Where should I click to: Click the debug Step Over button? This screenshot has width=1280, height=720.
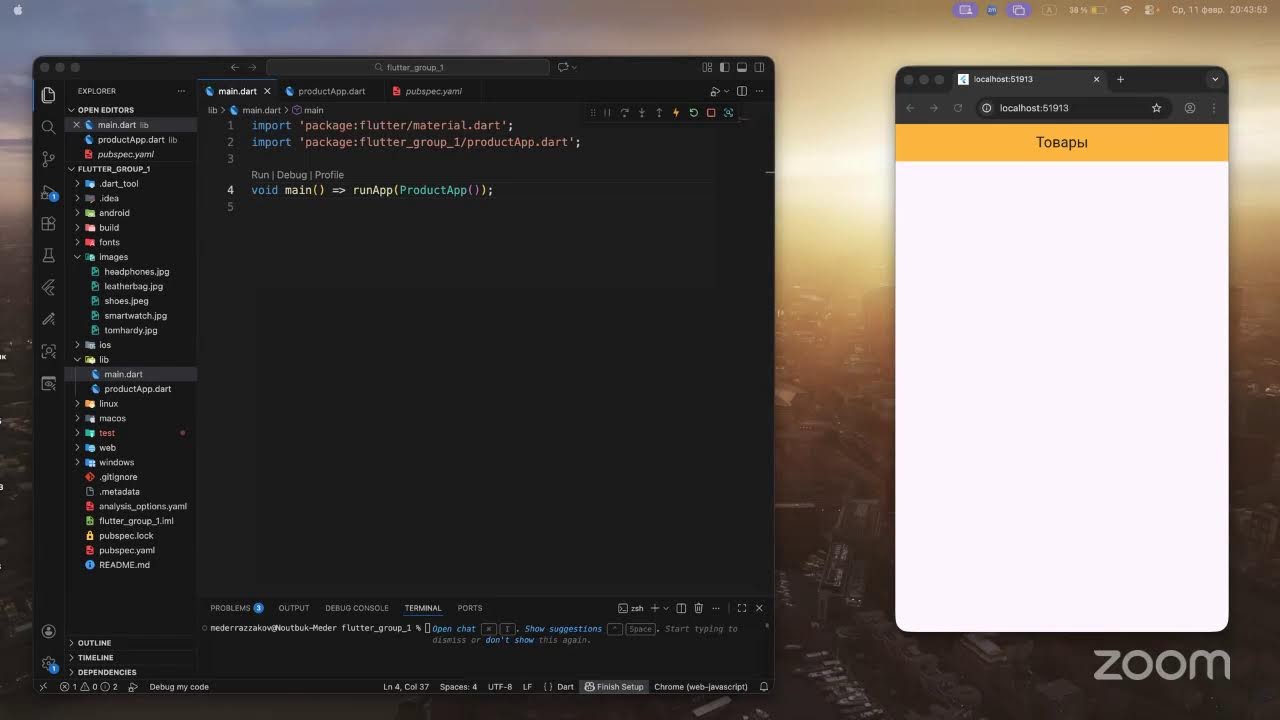[624, 113]
